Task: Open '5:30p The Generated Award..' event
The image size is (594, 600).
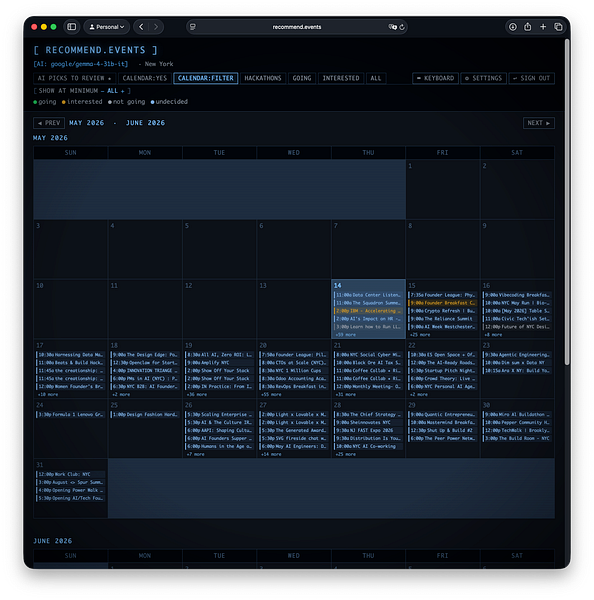Action: (x=294, y=430)
